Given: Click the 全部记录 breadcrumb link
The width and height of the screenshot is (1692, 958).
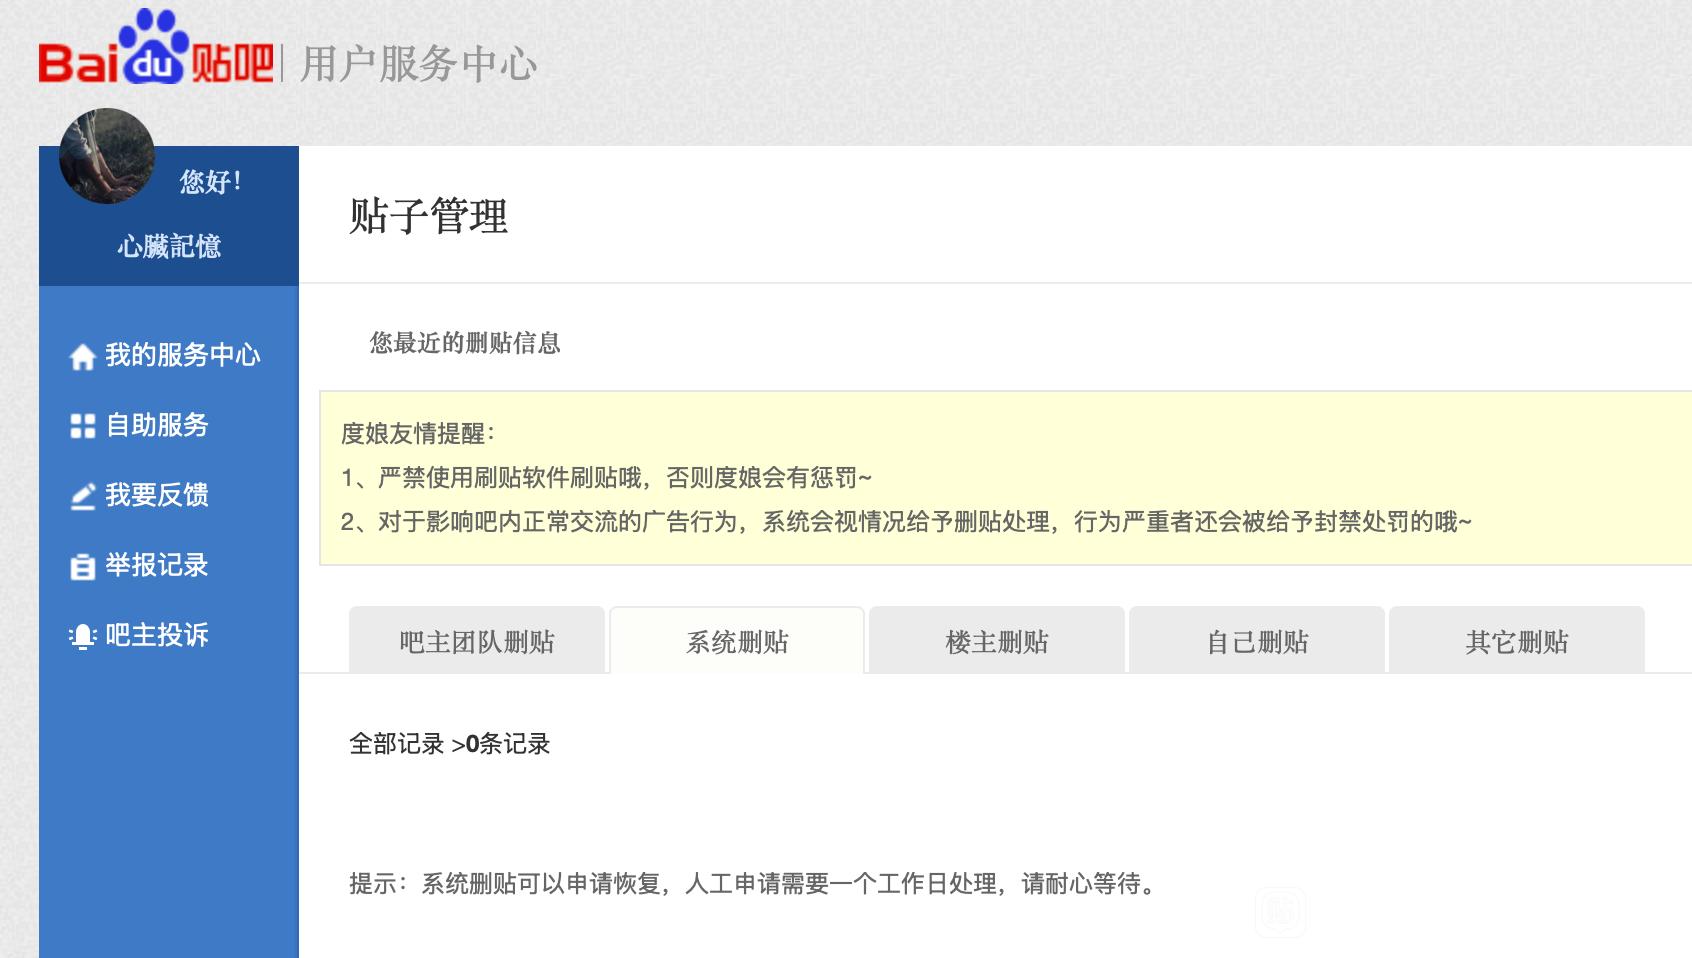Looking at the screenshot, I should click(396, 744).
